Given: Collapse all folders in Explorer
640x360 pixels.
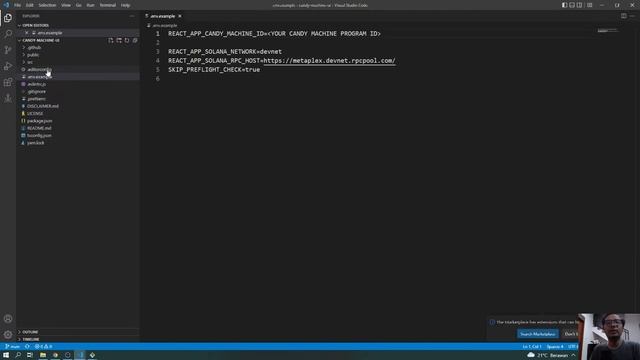Looking at the screenshot, I should click(135, 40).
